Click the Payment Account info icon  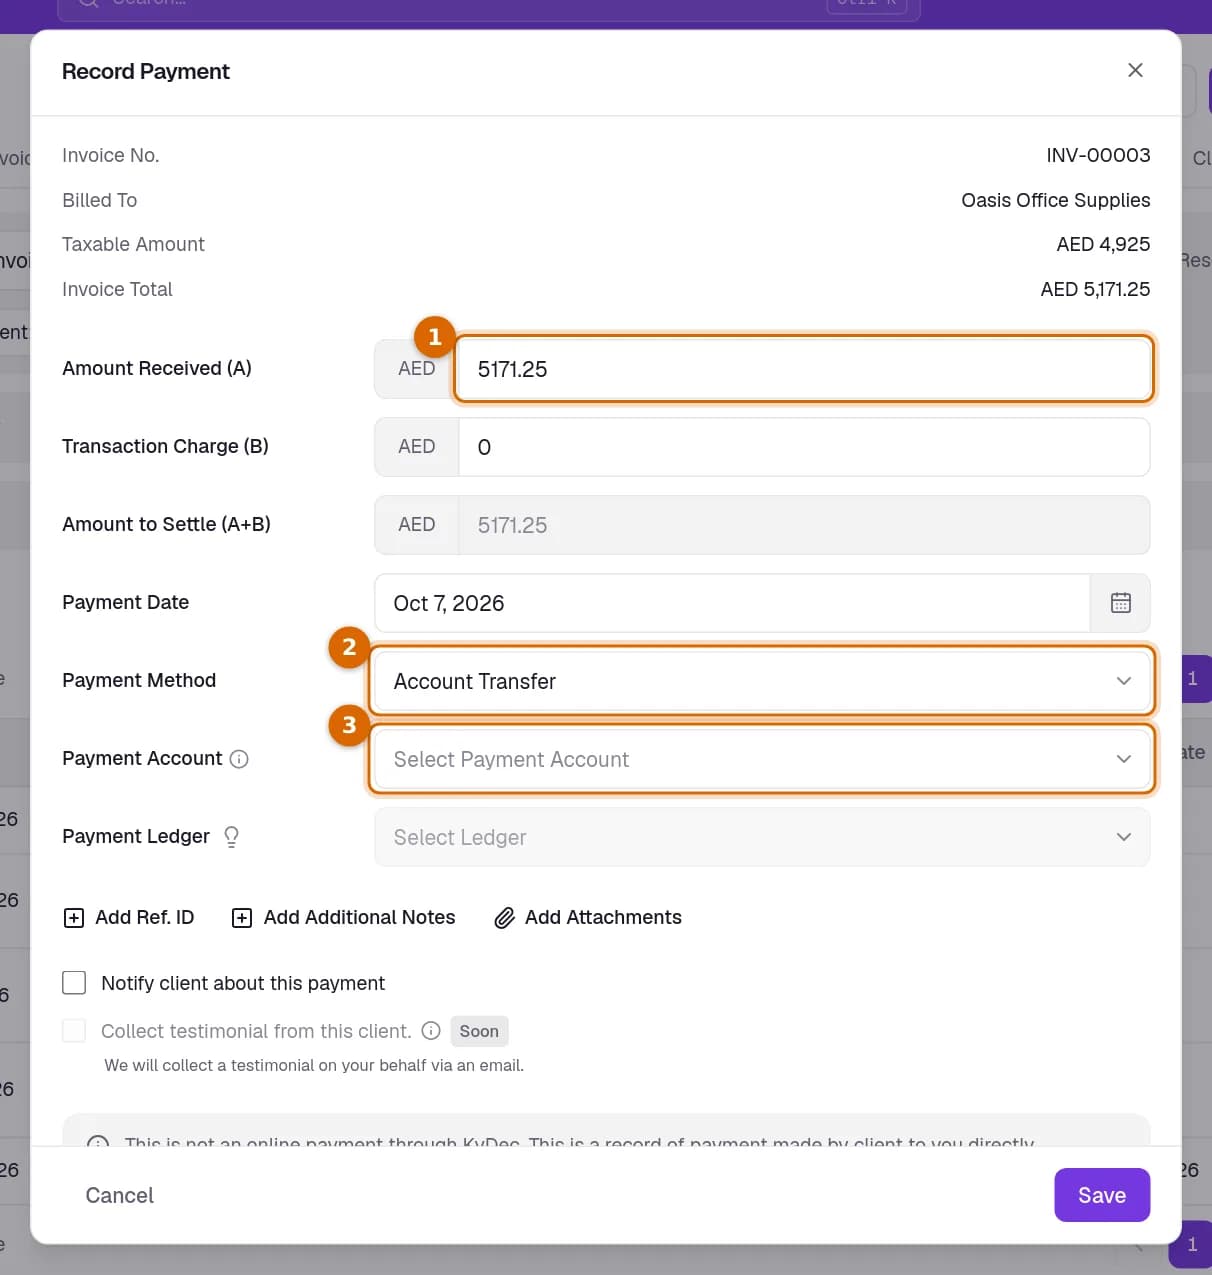click(x=239, y=759)
